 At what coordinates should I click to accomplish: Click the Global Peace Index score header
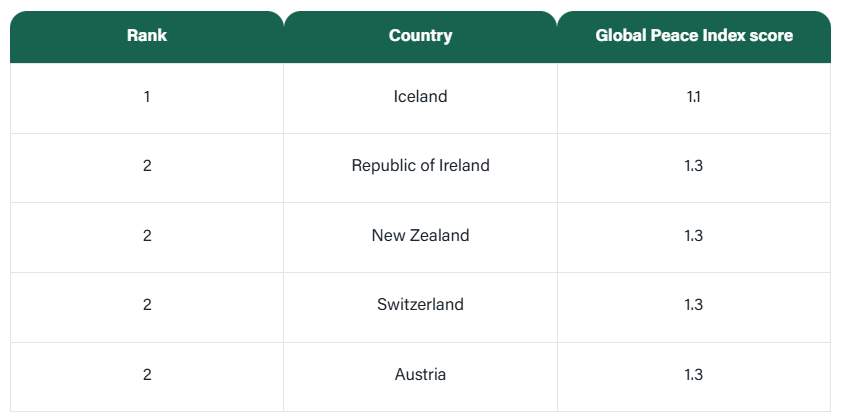tap(694, 36)
